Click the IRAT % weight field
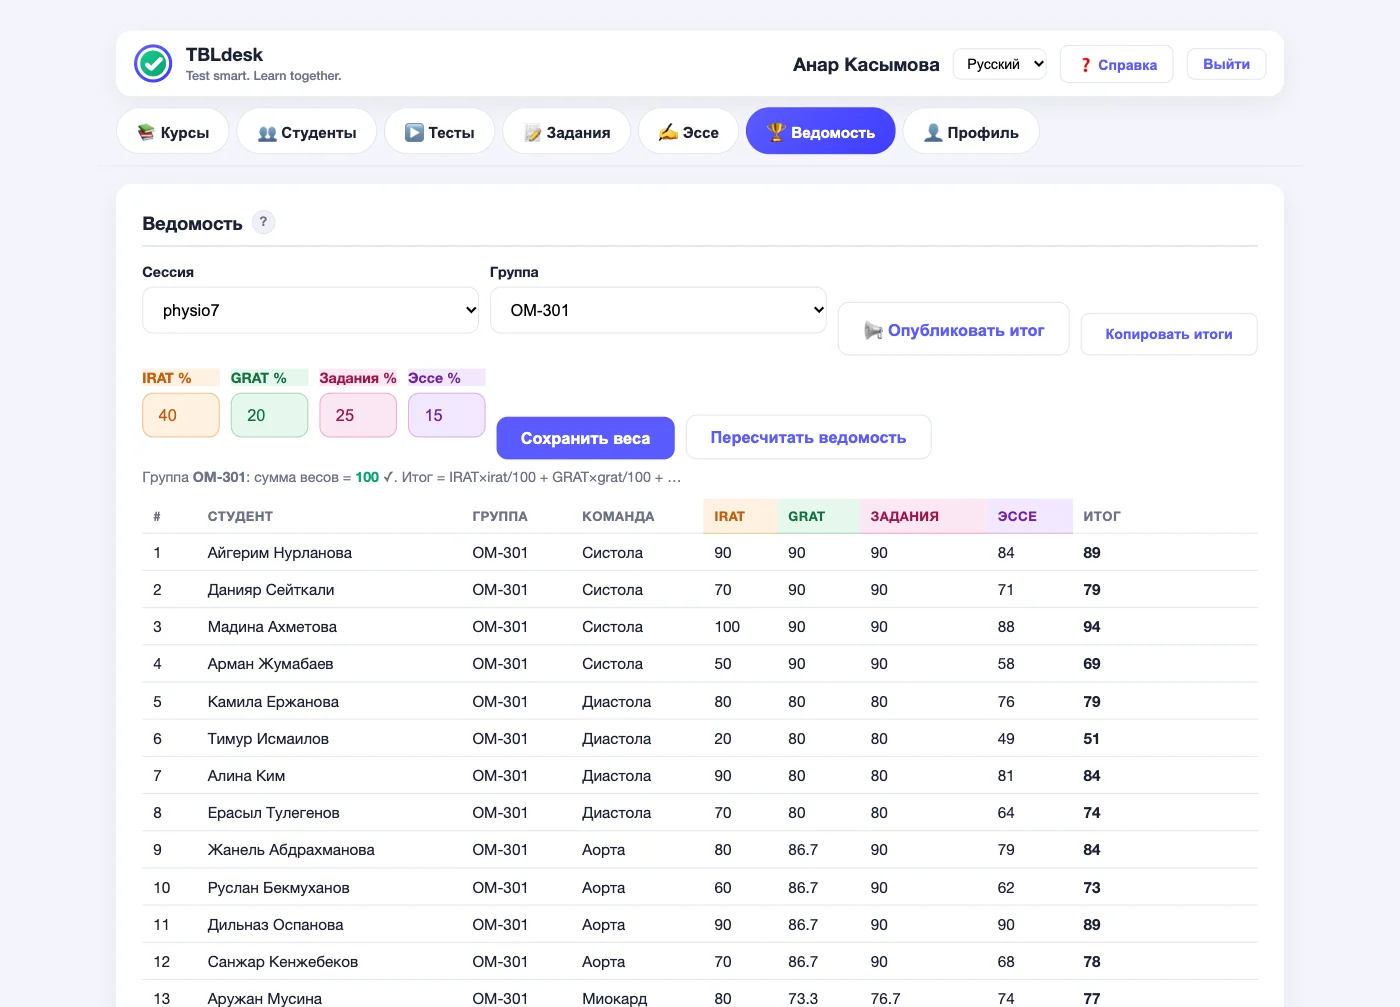Screen dimensions: 1400x1007 181,415
